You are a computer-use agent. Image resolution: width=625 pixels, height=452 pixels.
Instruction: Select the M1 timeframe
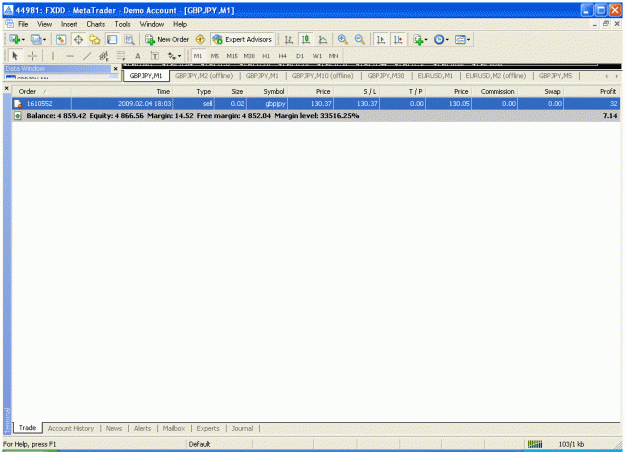coord(198,56)
